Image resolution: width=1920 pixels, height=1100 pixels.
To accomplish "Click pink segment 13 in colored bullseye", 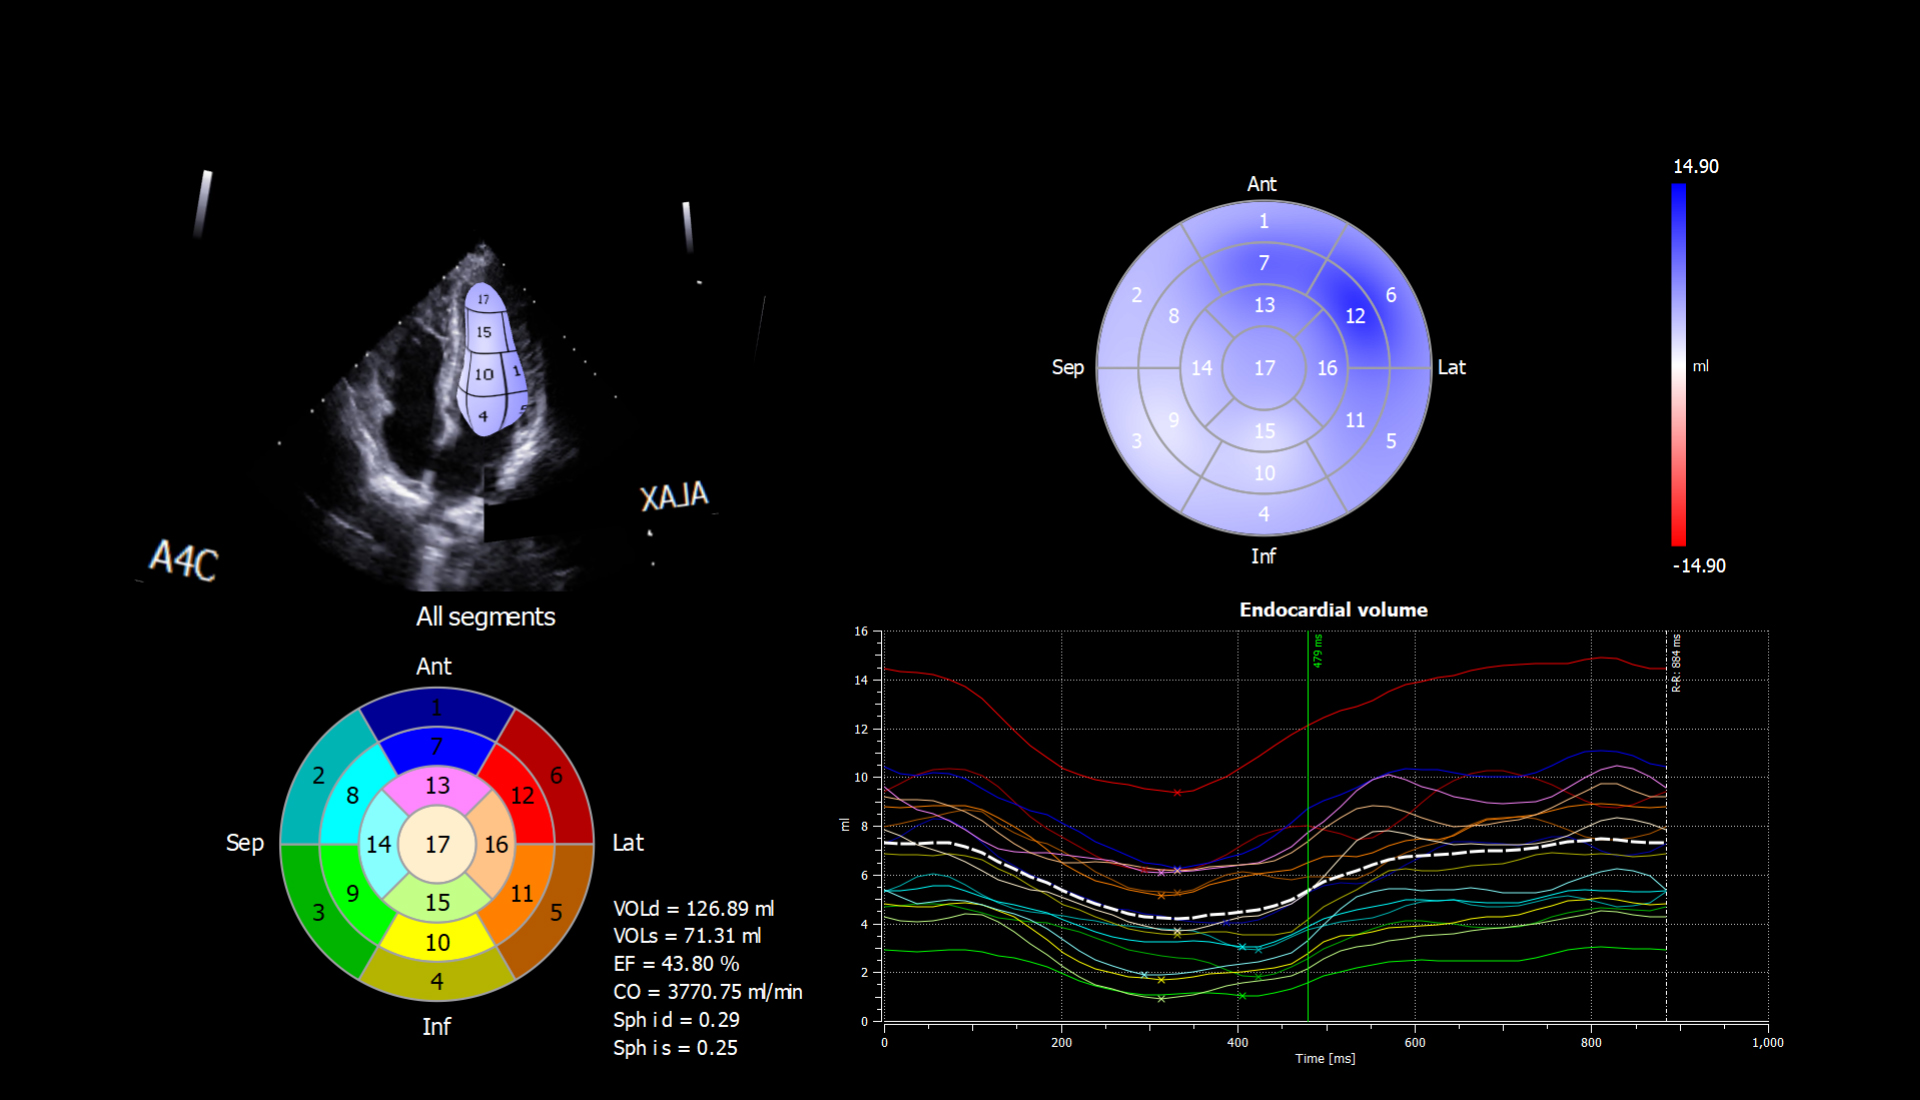I will [x=437, y=786].
